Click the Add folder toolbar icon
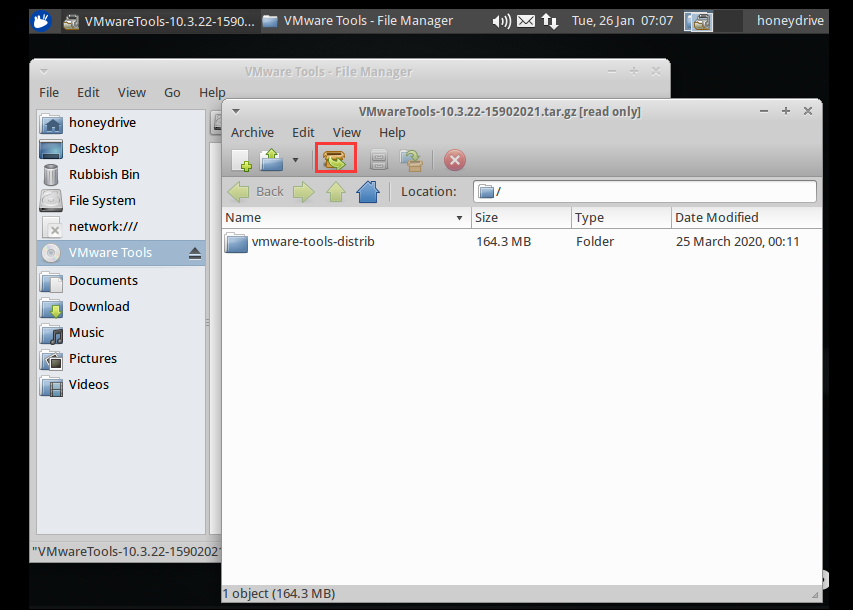Image resolution: width=853 pixels, height=610 pixels. coord(411,161)
